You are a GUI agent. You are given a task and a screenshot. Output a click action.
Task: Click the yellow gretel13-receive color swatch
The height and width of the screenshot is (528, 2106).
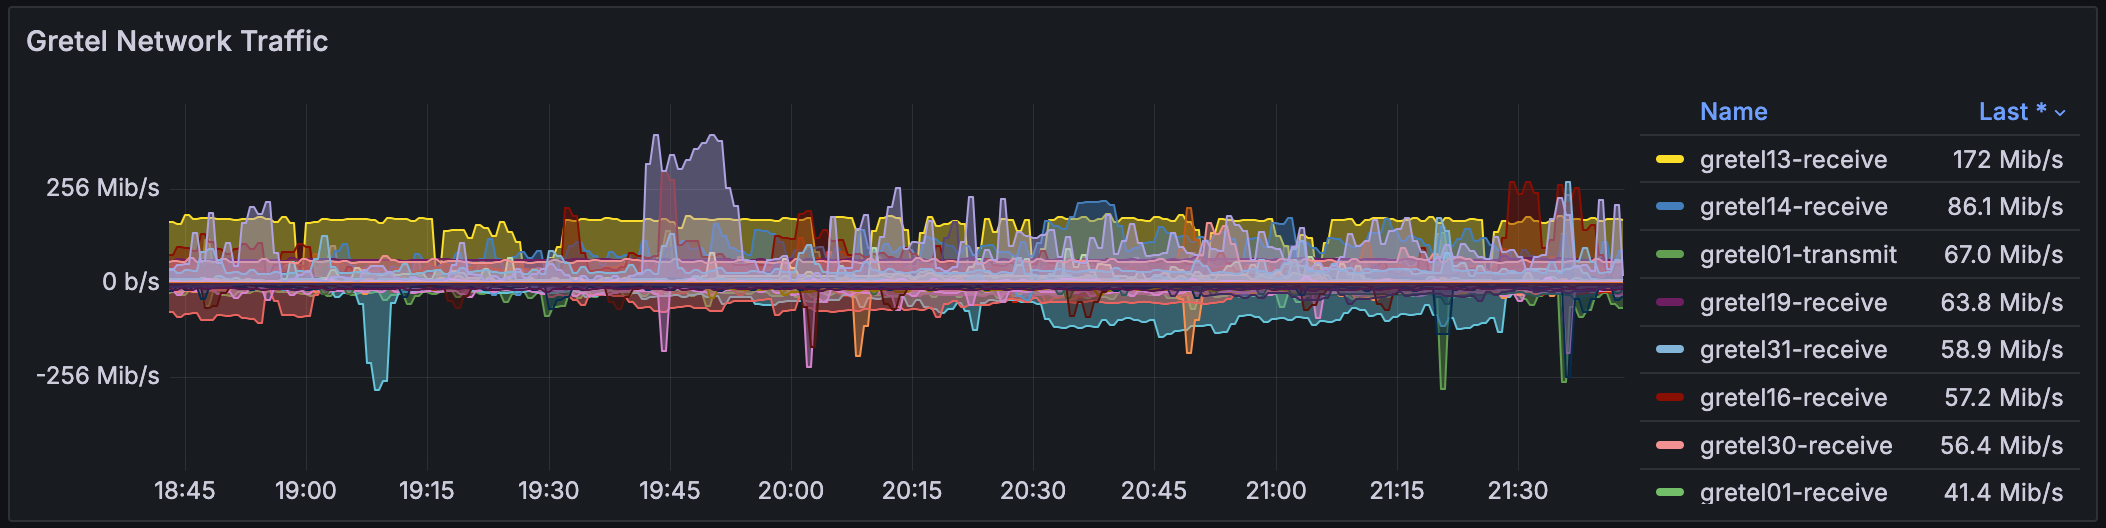click(x=1669, y=160)
